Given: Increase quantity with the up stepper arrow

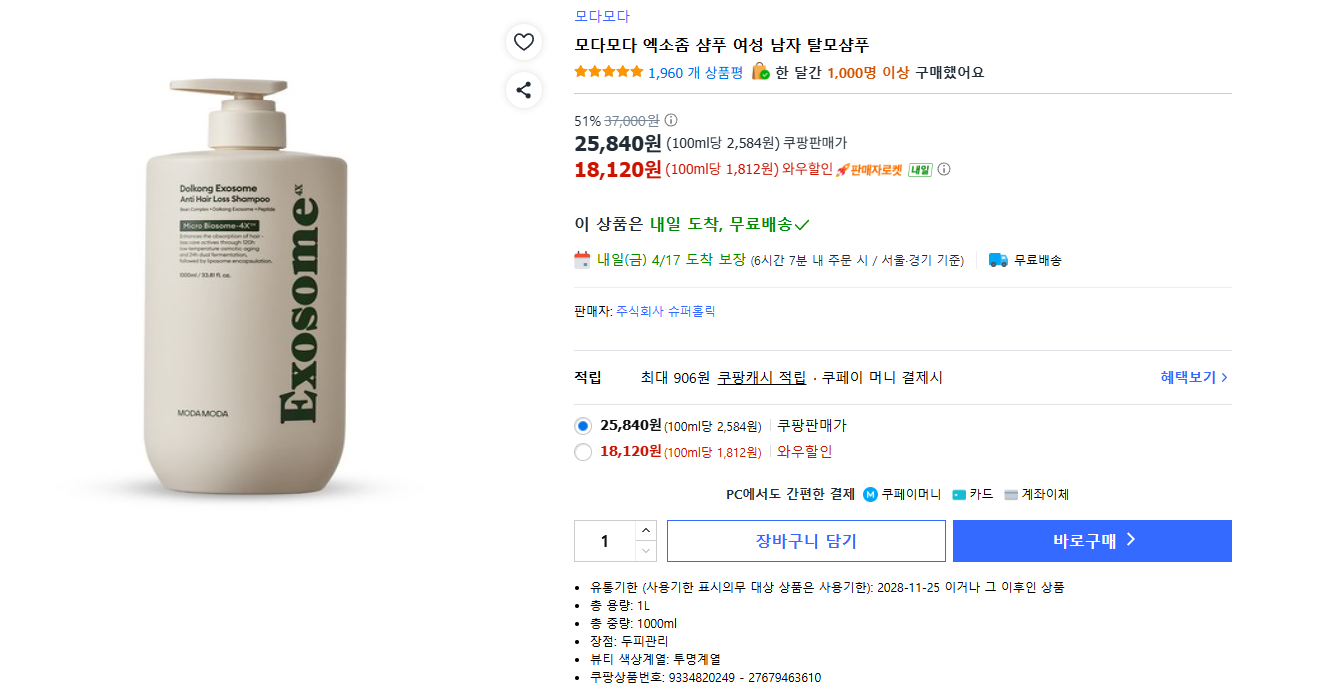Looking at the screenshot, I should [x=646, y=531].
